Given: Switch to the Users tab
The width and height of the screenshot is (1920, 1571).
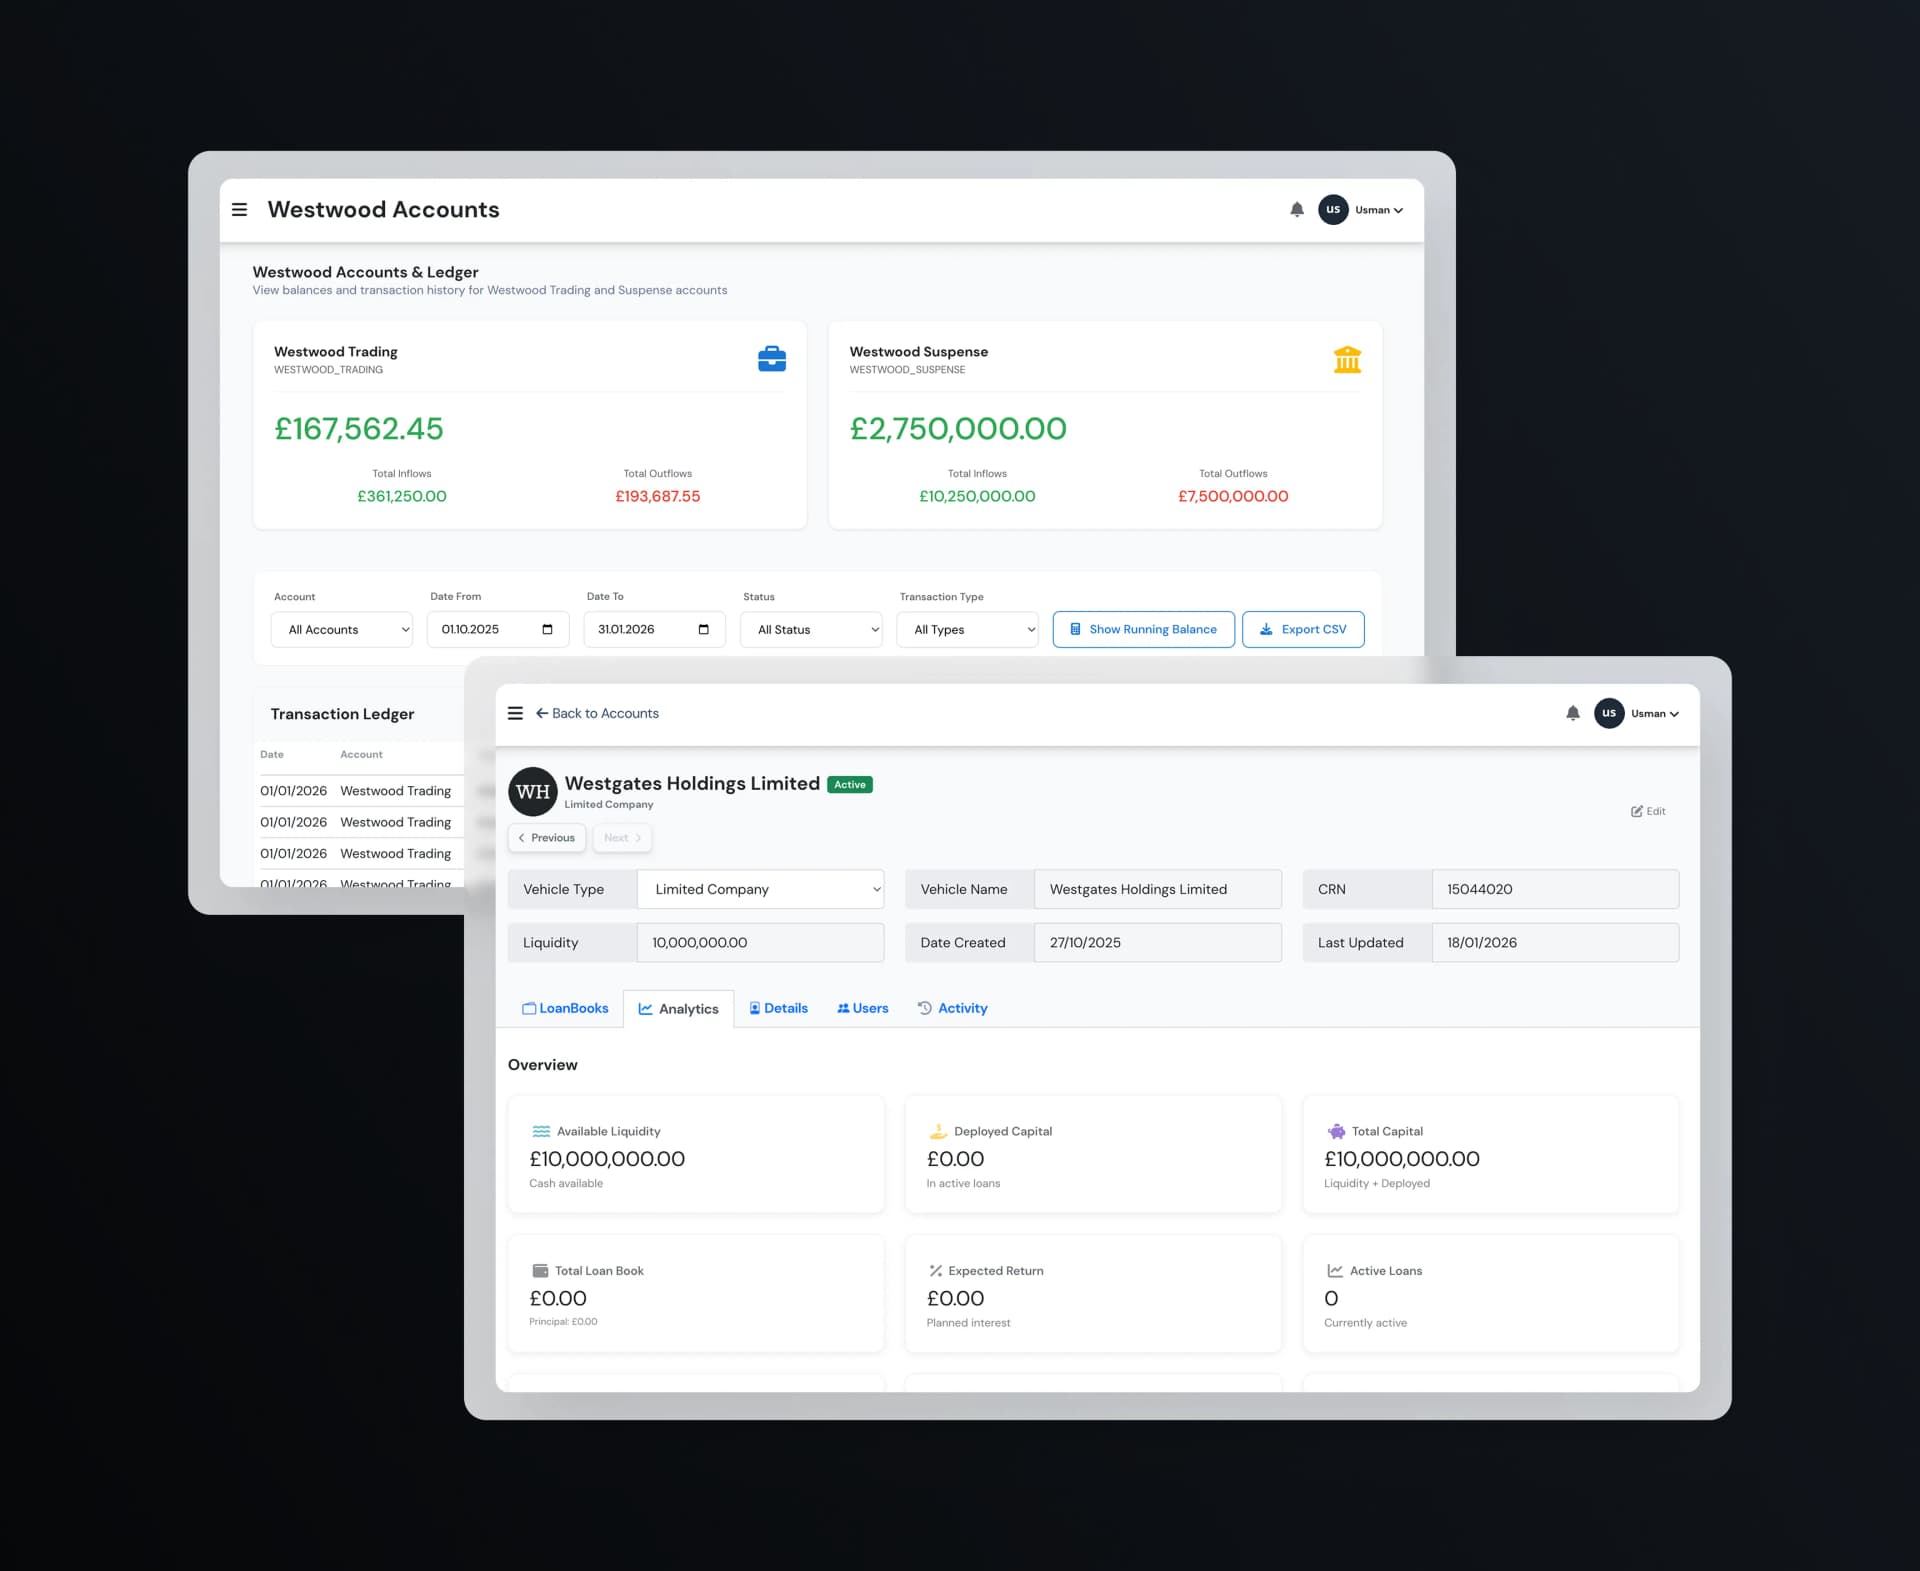Looking at the screenshot, I should [x=862, y=1008].
